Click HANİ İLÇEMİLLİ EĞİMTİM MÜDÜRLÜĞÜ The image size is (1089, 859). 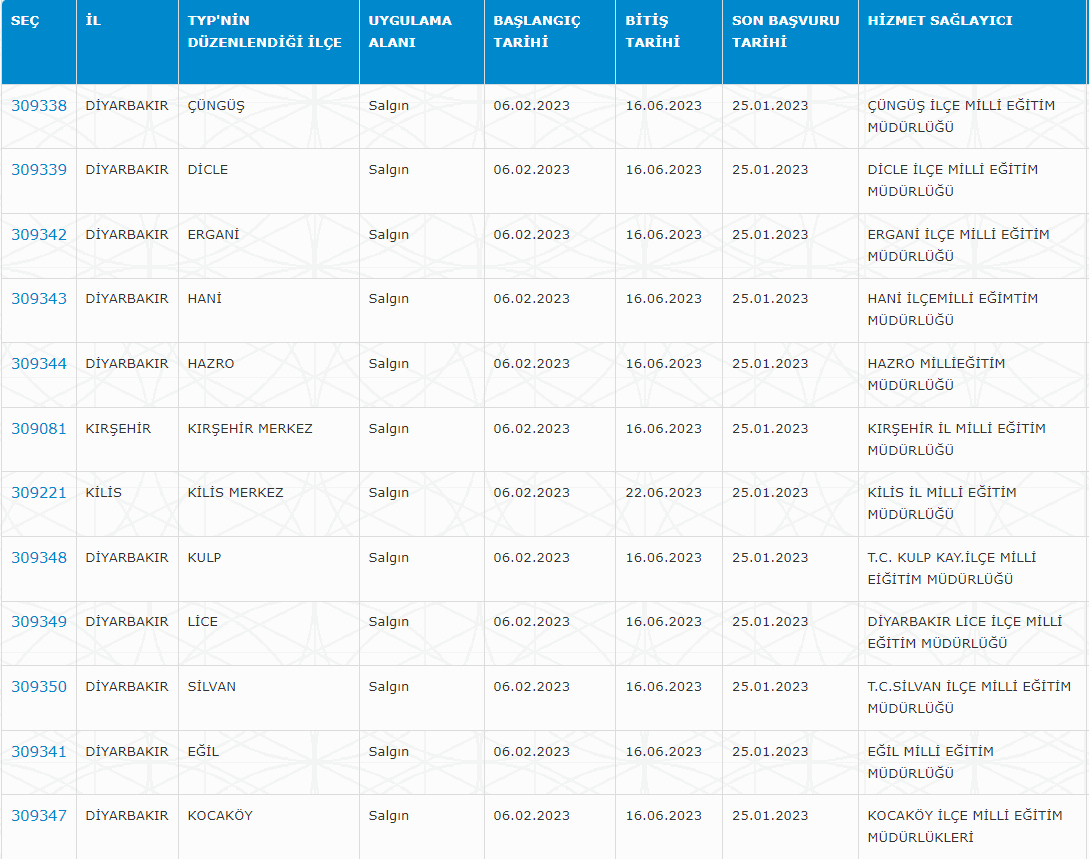click(x=952, y=310)
